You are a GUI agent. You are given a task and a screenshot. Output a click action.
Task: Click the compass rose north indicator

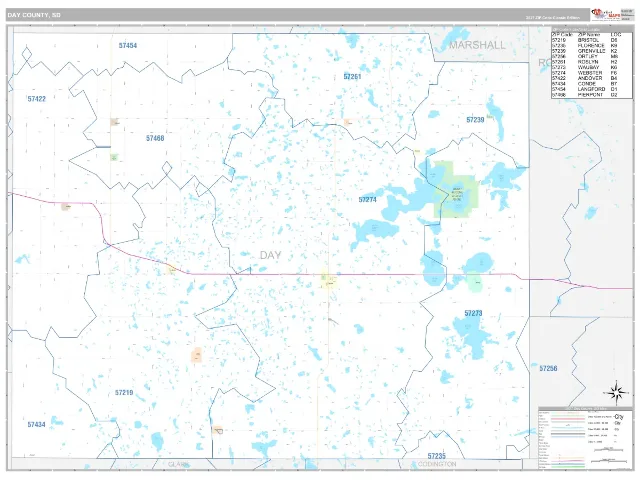click(x=617, y=393)
